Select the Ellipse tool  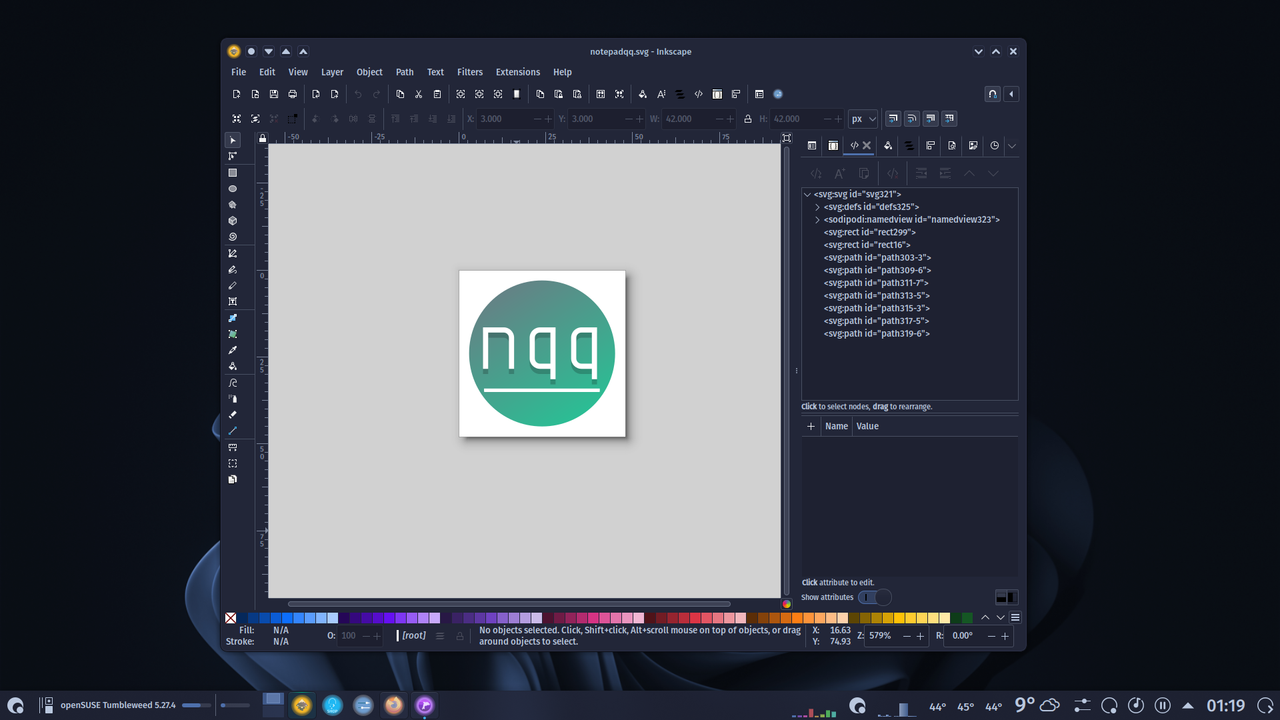(233, 189)
